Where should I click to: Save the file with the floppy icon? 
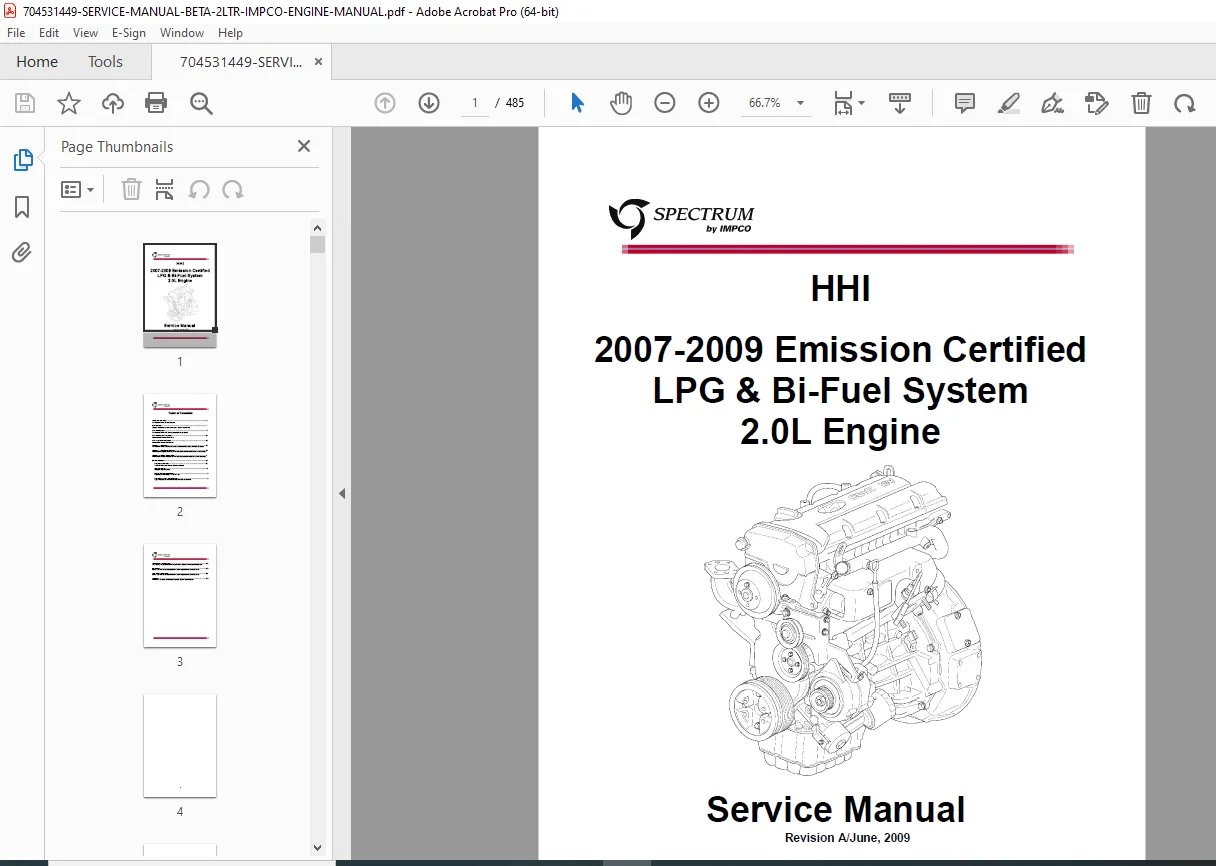(x=25, y=103)
